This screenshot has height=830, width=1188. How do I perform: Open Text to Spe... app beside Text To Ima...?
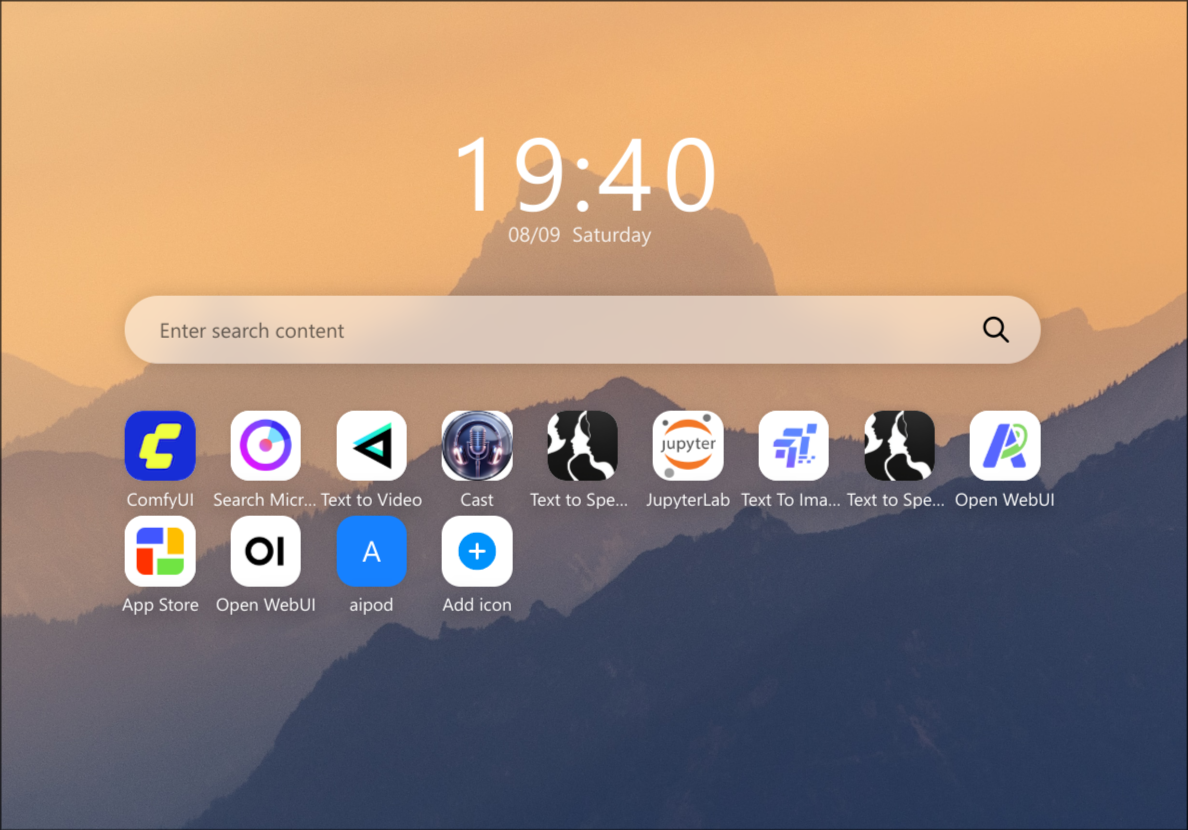click(x=899, y=446)
